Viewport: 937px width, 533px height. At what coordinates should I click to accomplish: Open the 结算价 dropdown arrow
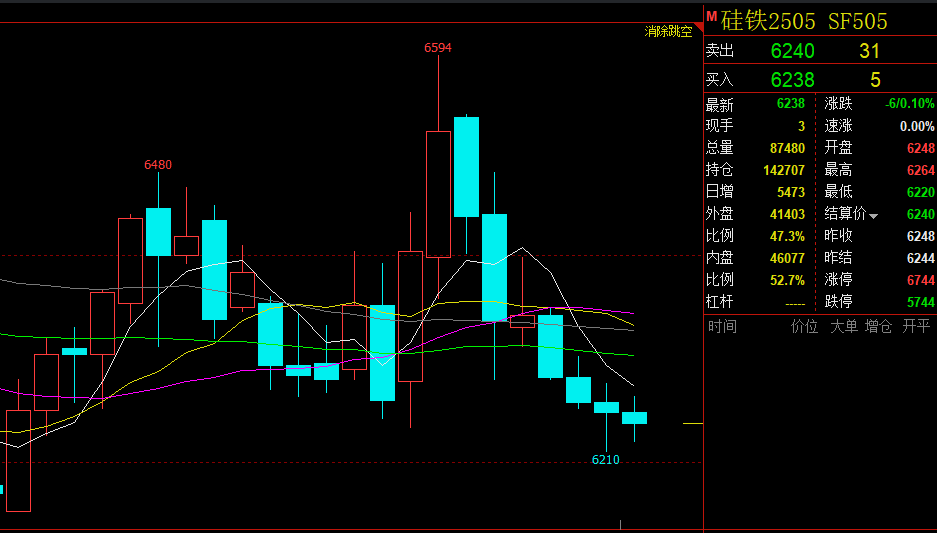[x=874, y=216]
